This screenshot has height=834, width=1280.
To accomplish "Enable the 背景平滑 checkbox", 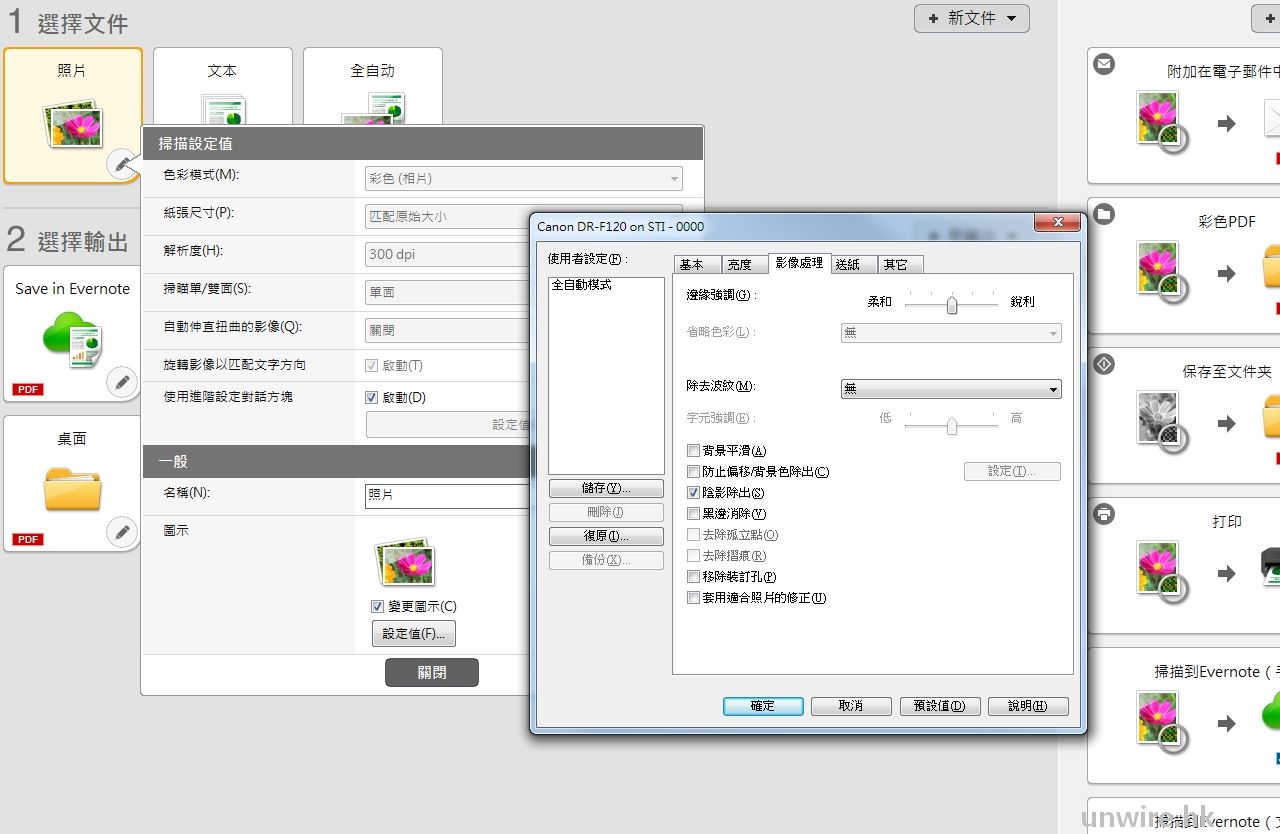I will coord(694,451).
